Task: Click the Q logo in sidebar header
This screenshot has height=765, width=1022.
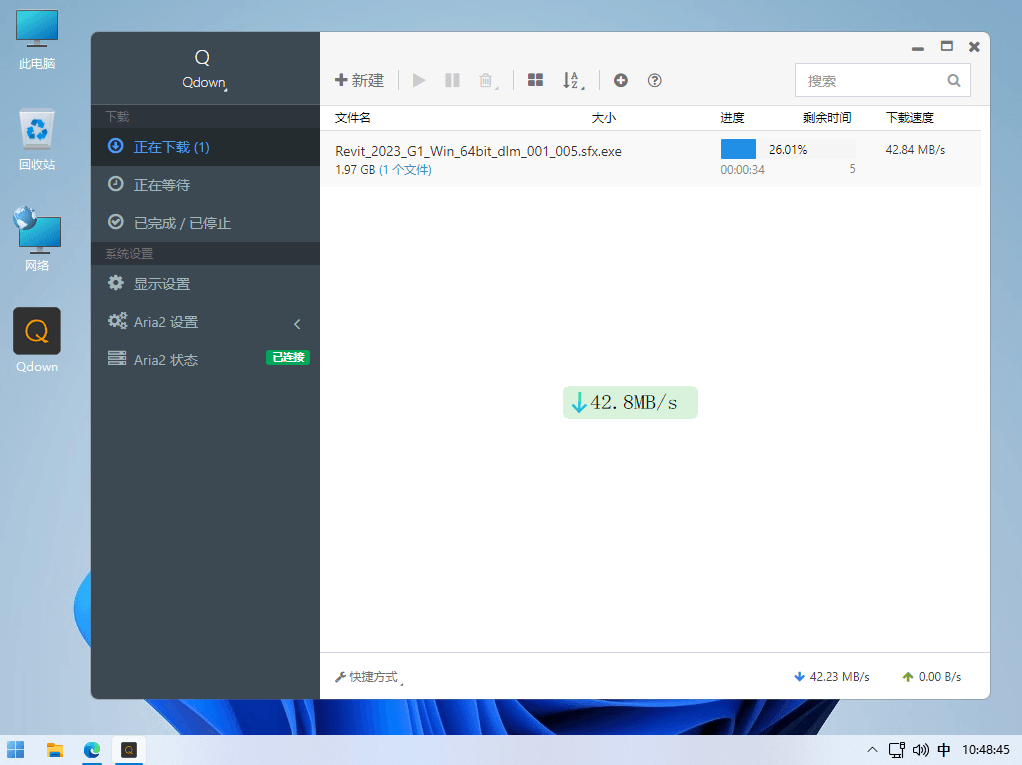Action: pyautogui.click(x=203, y=58)
